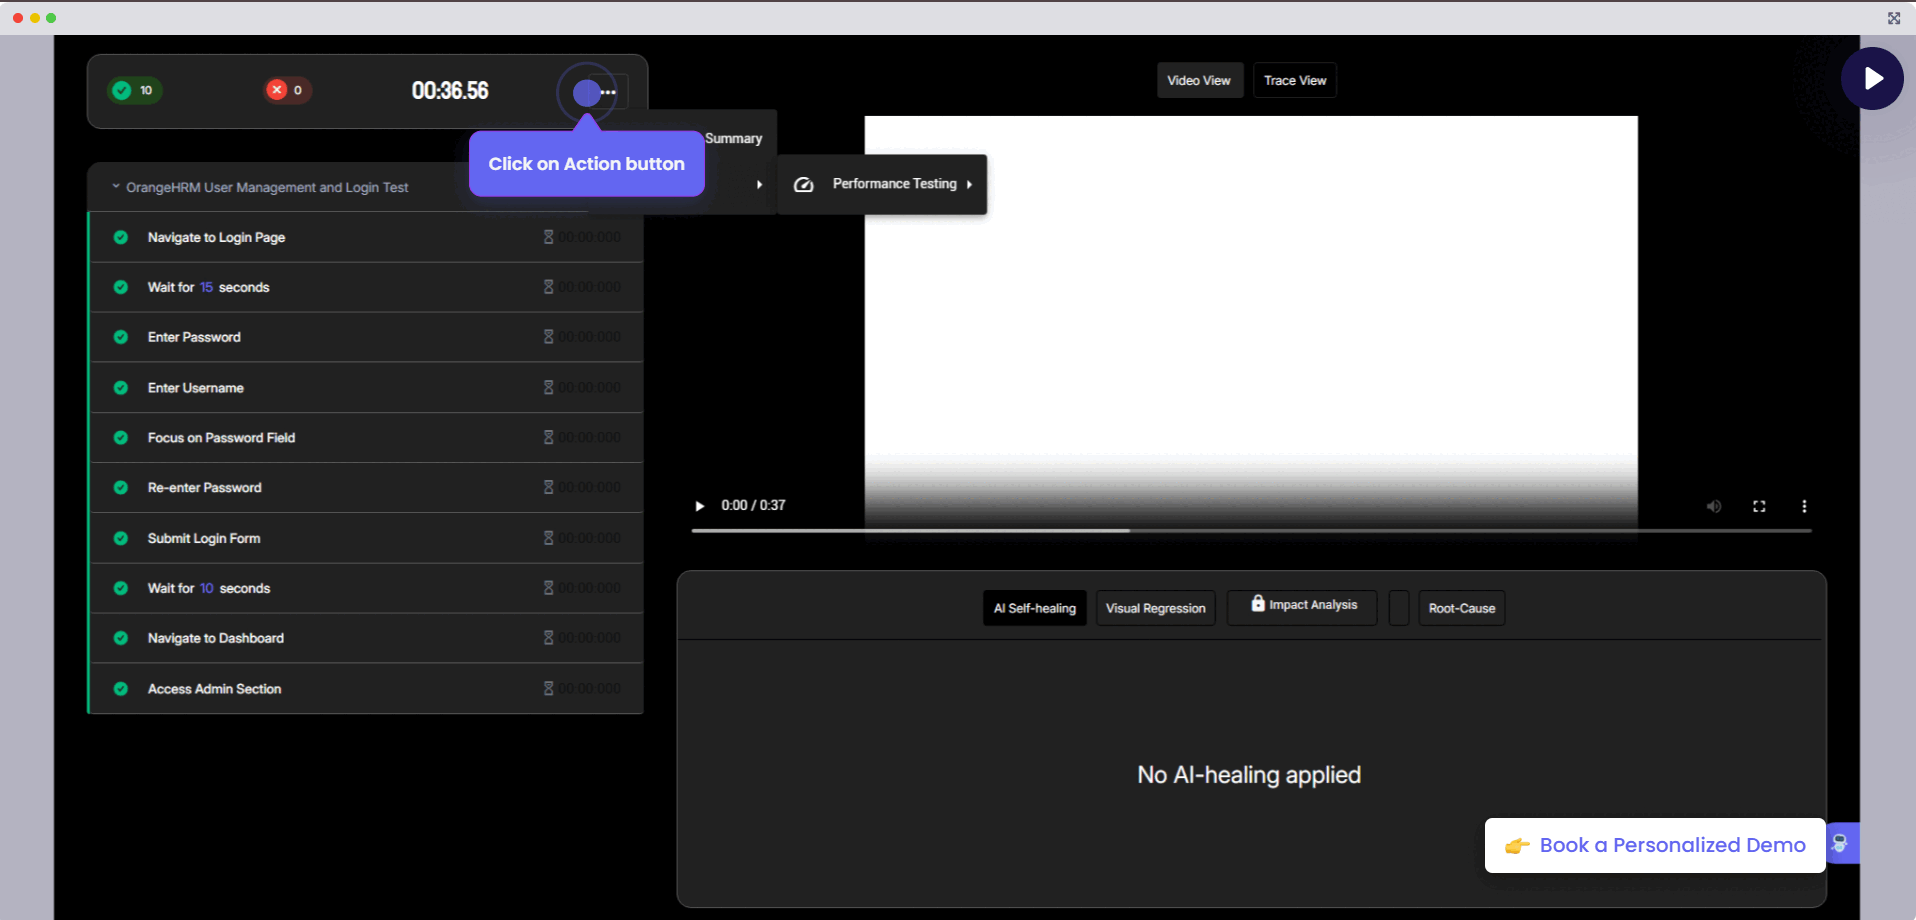Expand the Performance Testing submenu arrow
The width and height of the screenshot is (1916, 920).
[x=969, y=184]
